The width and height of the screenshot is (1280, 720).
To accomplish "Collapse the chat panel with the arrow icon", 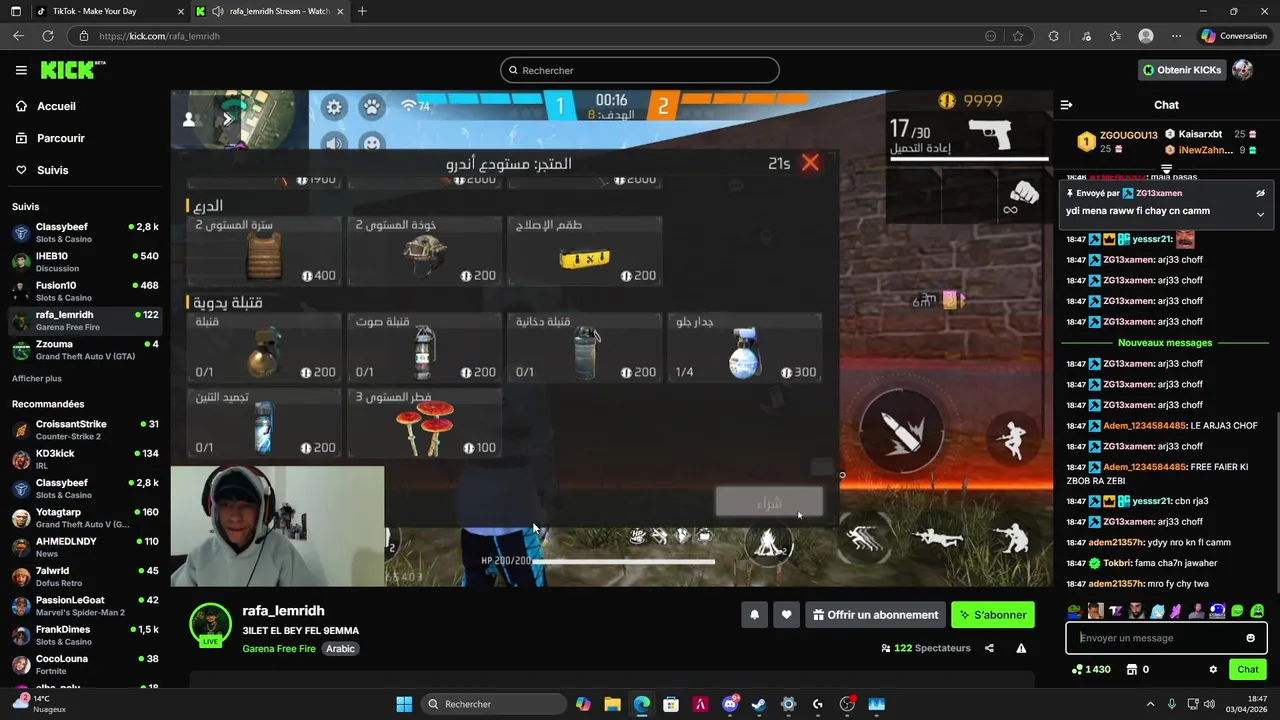I will pyautogui.click(x=1066, y=105).
